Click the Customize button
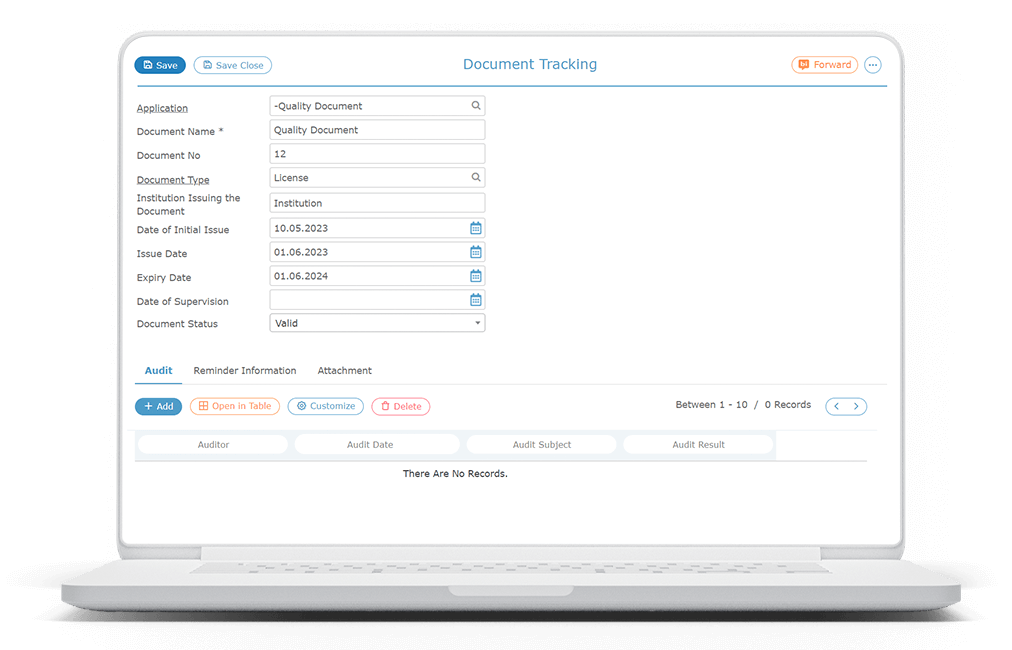This screenshot has height=650, width=1012. [326, 406]
